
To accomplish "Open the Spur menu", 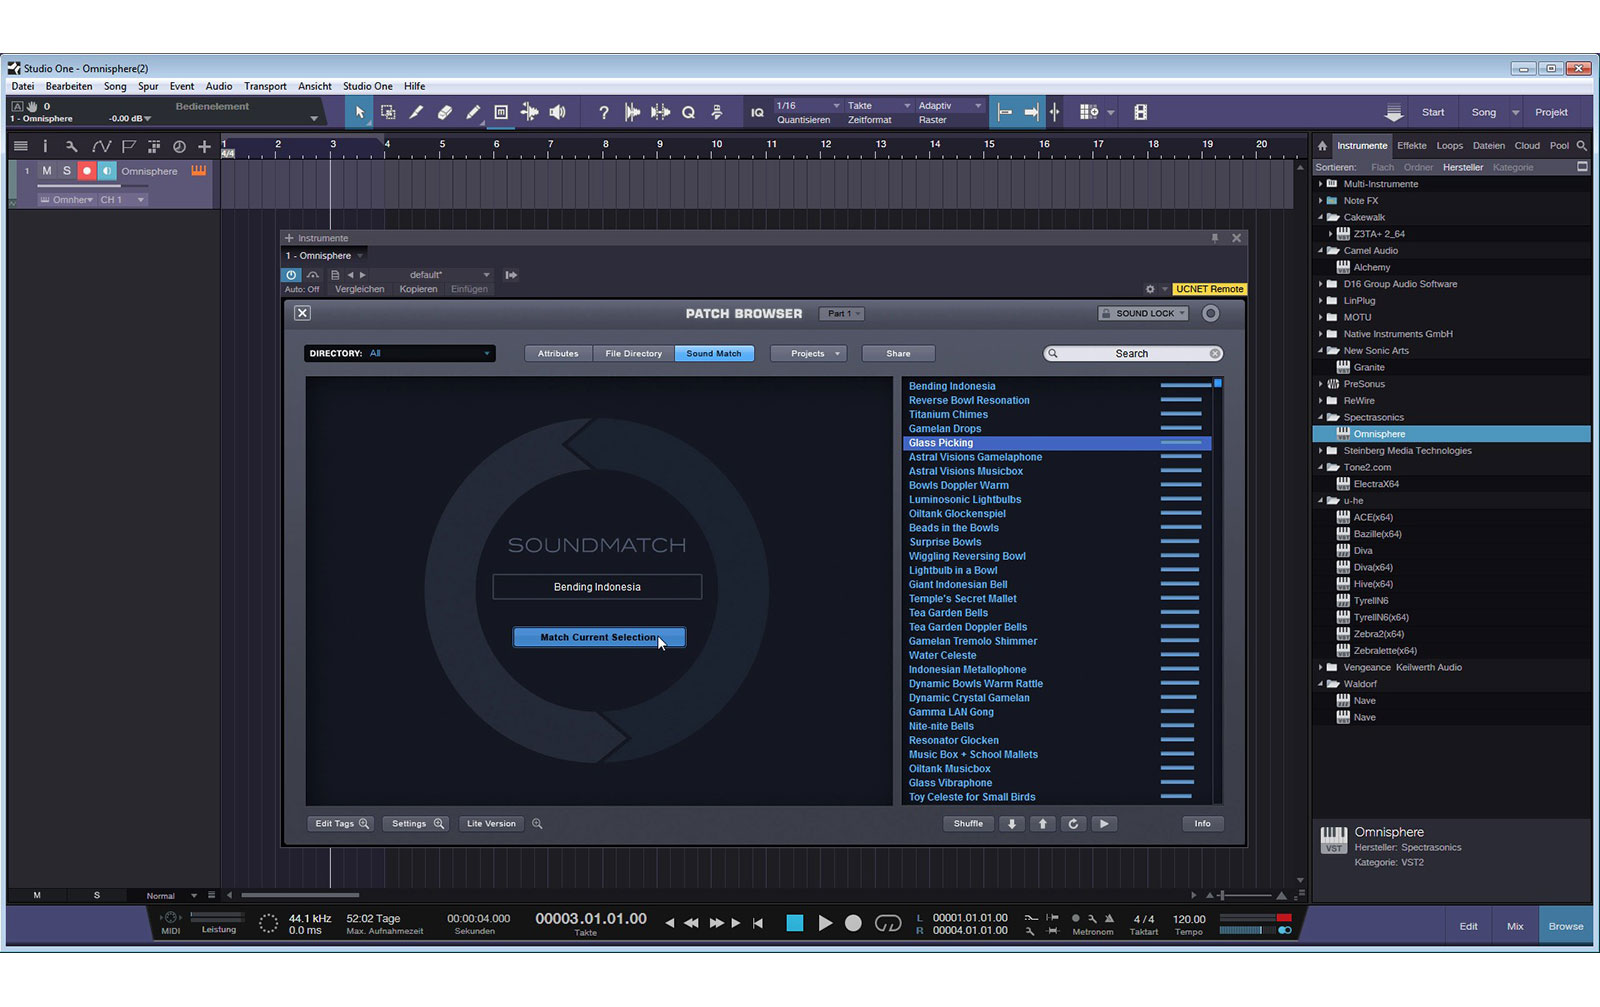I will (x=148, y=86).
